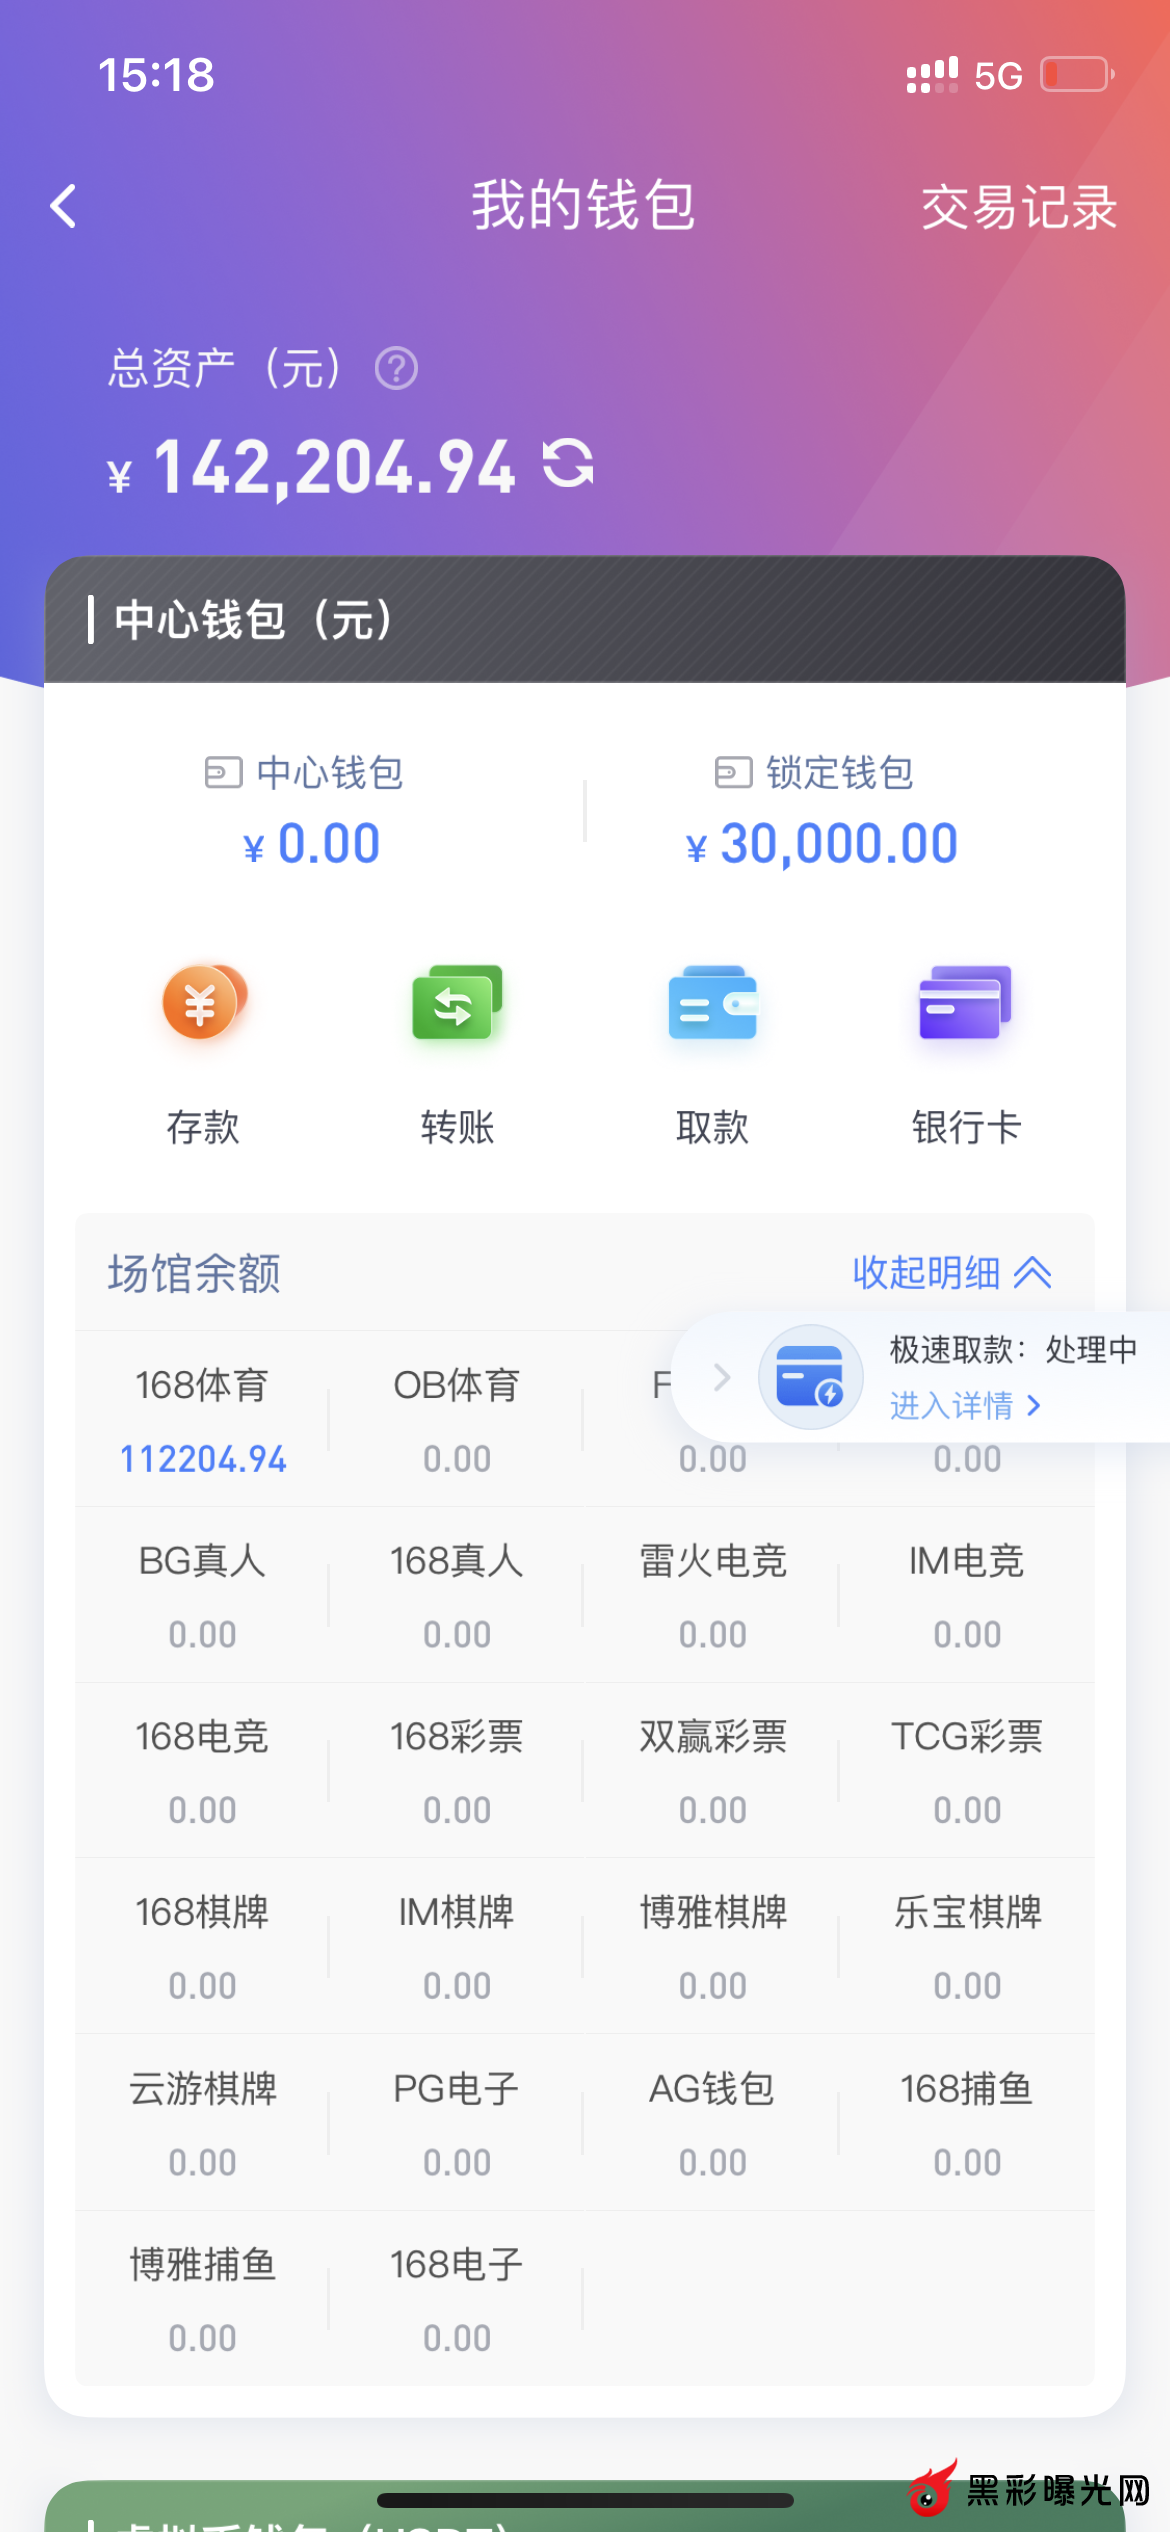Image resolution: width=1170 pixels, height=2532 pixels.
Task: Select the 168体育 venue balance
Action: tap(203, 1420)
